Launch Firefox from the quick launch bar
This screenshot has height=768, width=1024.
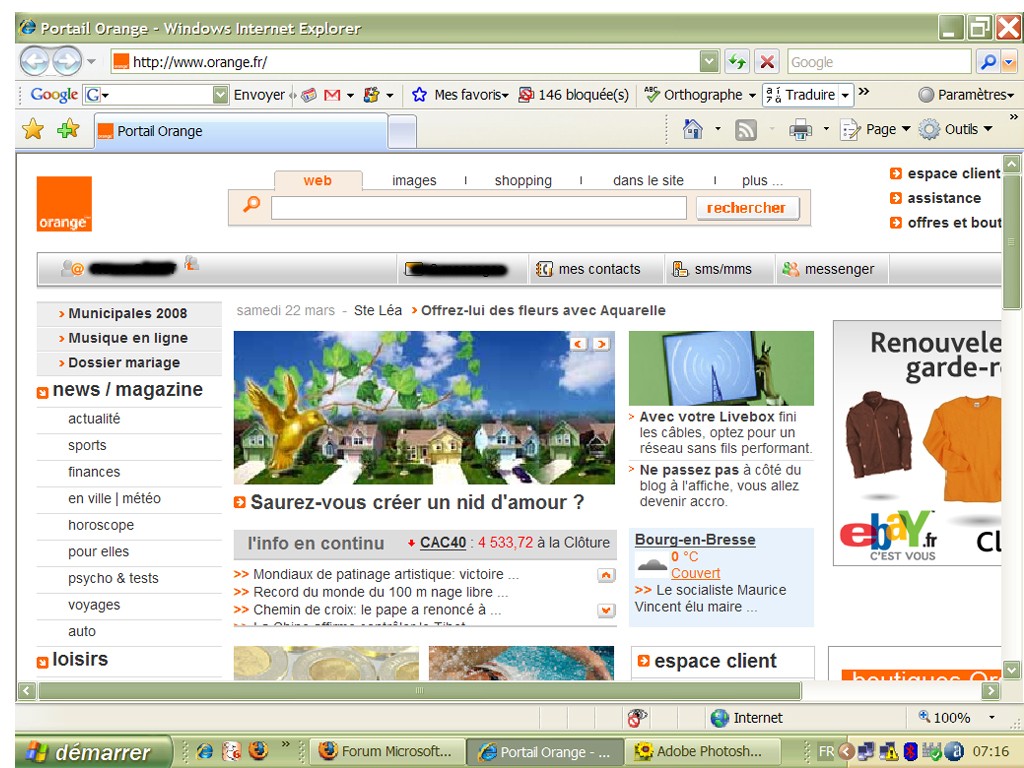click(x=258, y=750)
